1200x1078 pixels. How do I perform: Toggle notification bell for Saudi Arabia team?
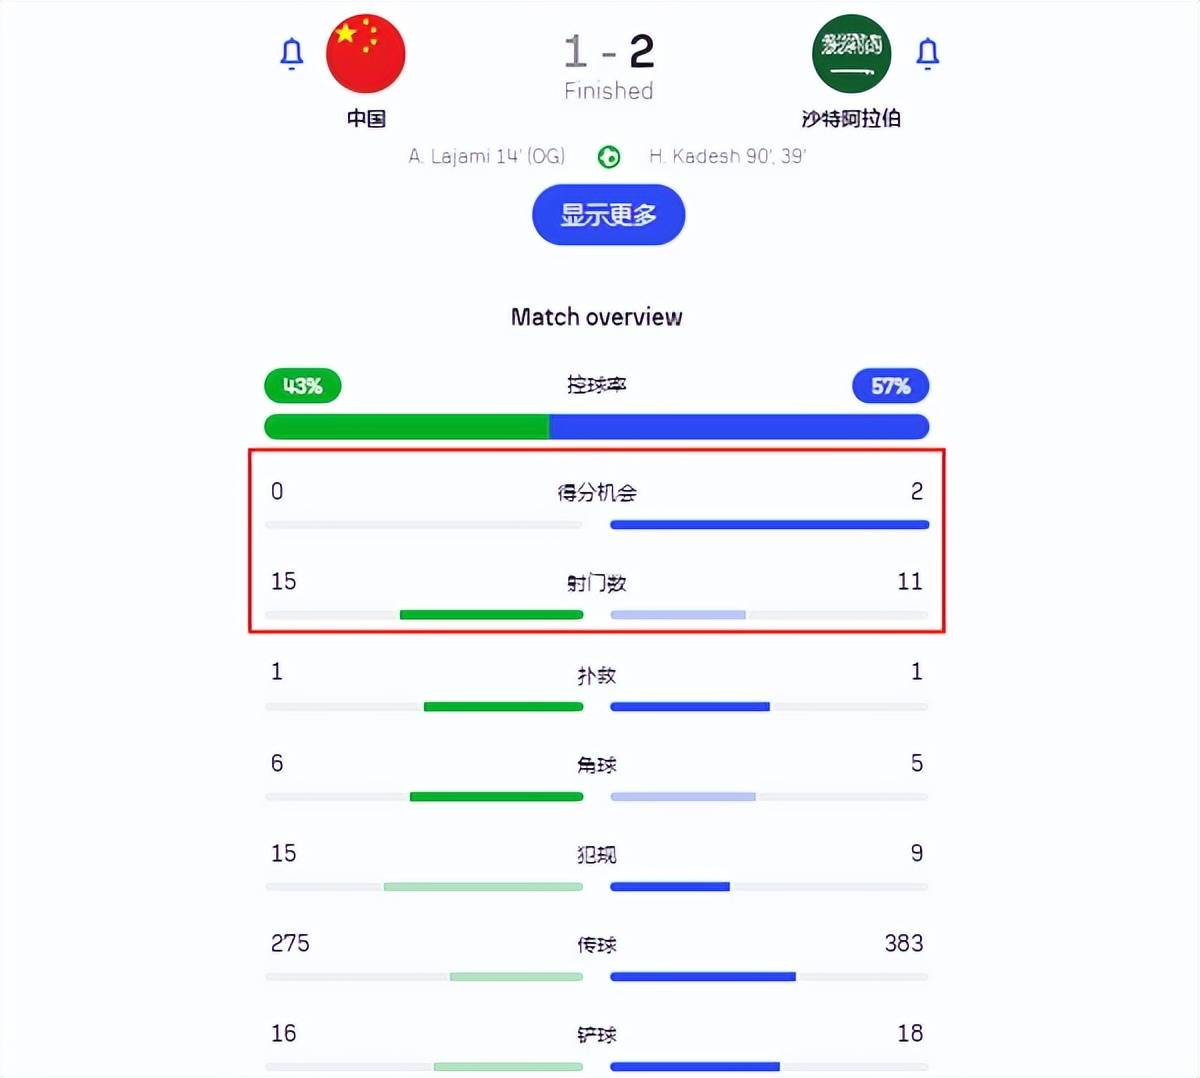(x=928, y=53)
